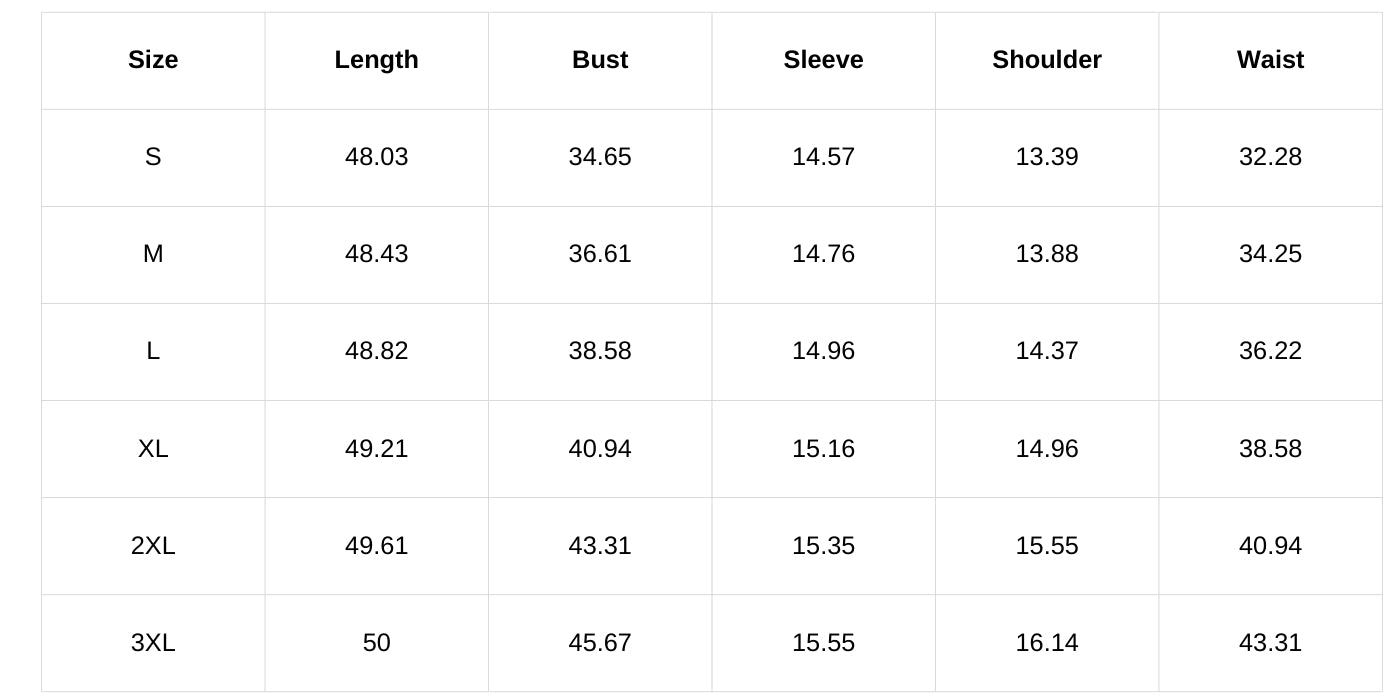This screenshot has width=1400, height=700.
Task: Select the M bust value 36.61
Action: (600, 254)
